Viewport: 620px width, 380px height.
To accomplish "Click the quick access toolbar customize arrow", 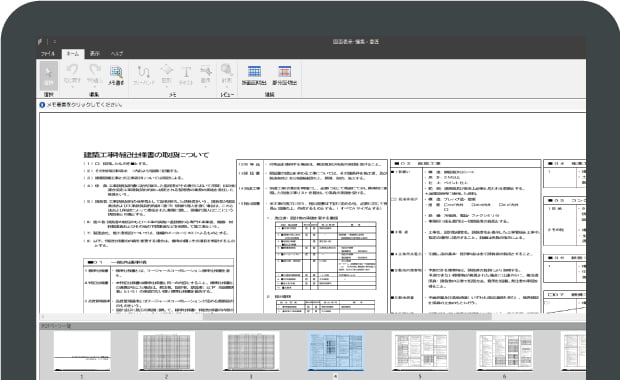I will 55,41.
